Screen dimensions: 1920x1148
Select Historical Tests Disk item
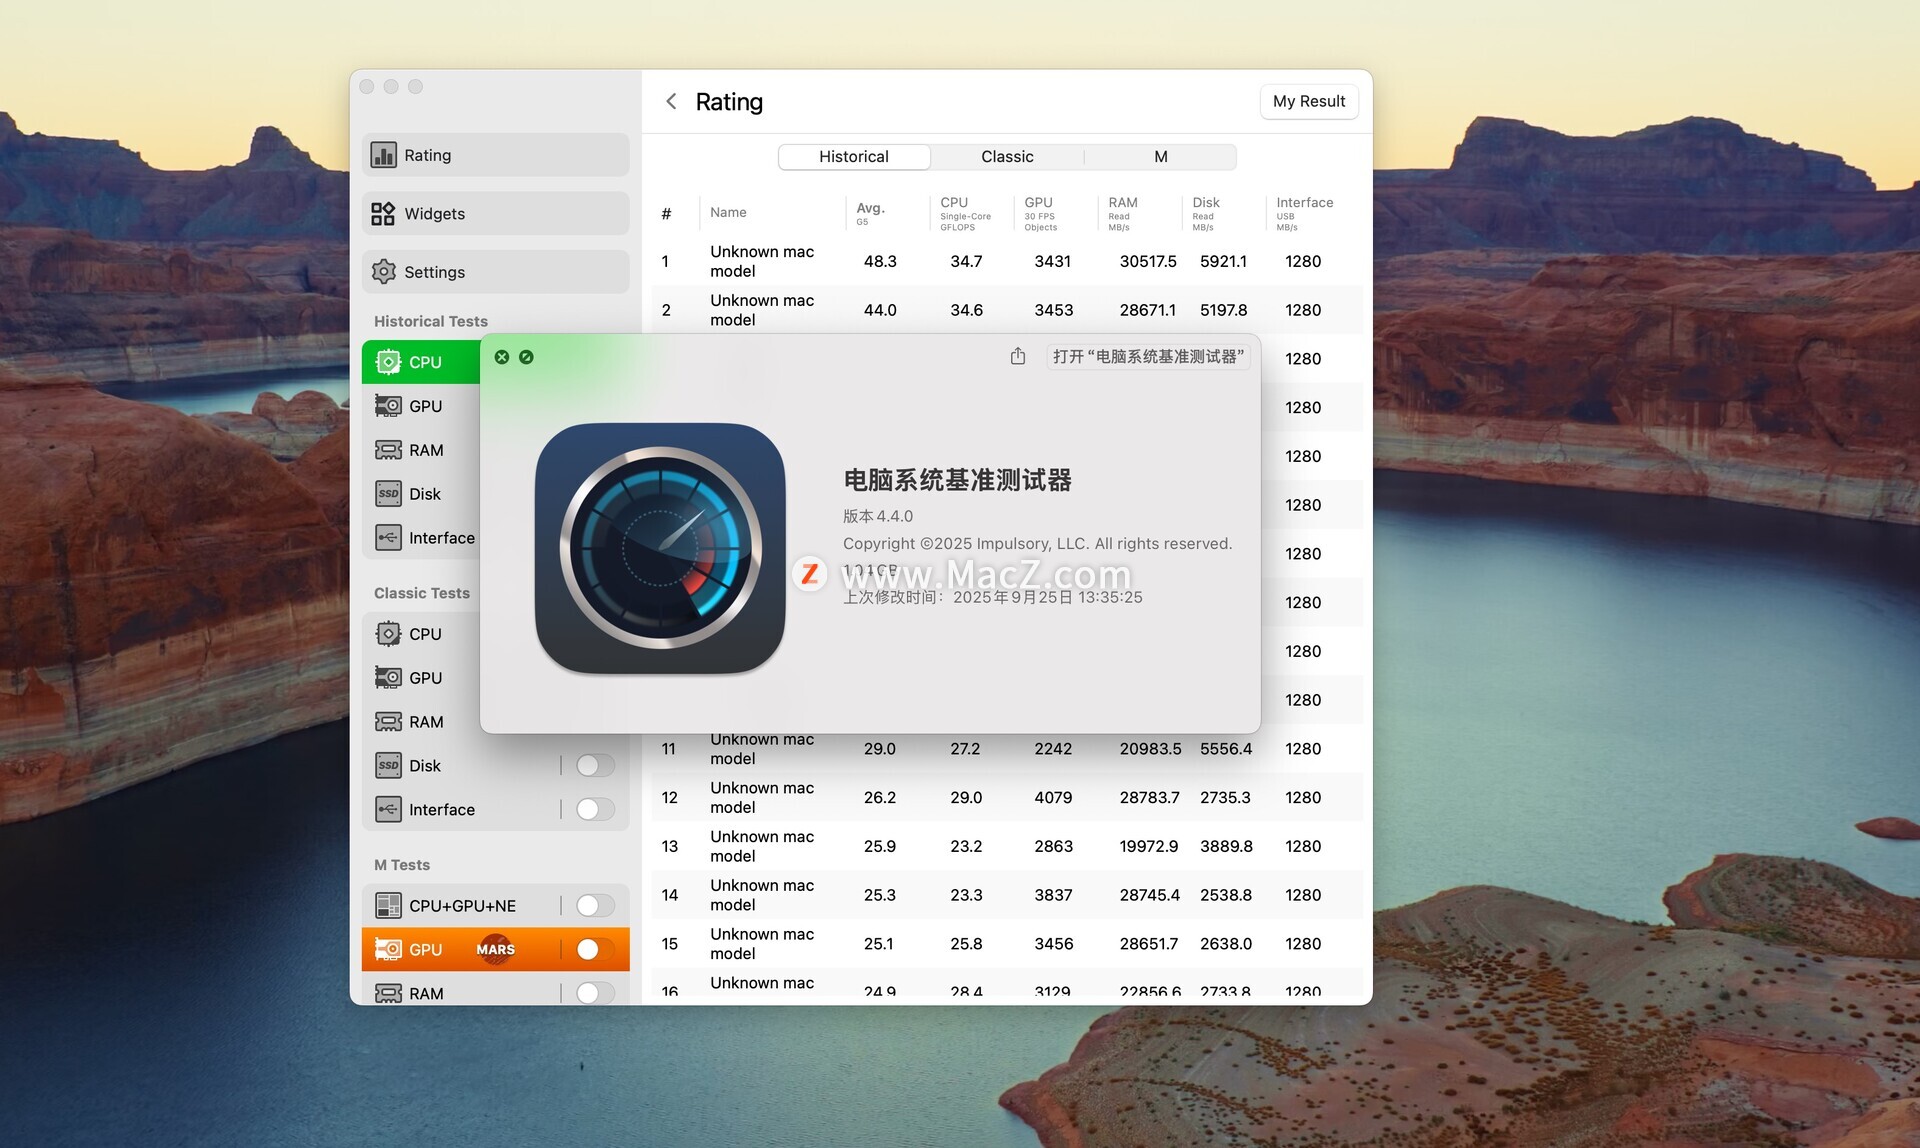425,494
